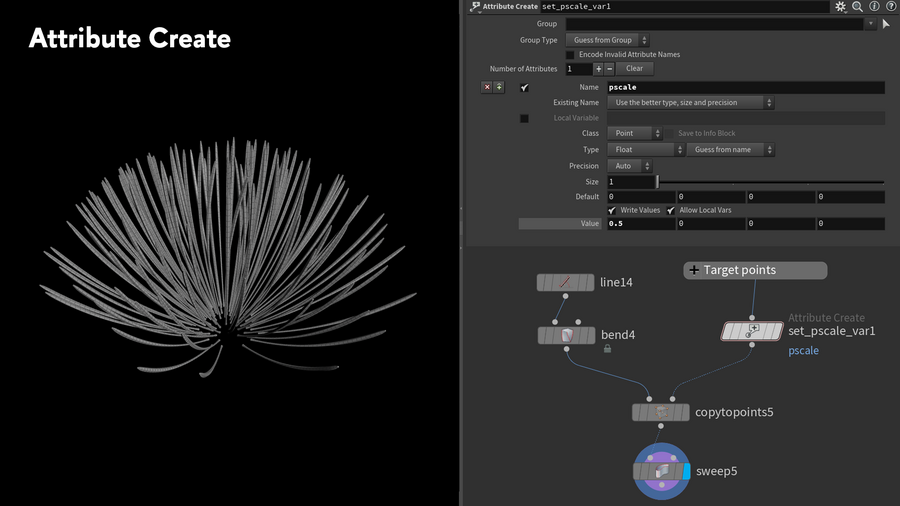Toggle the Write Values checkbox
Screen dimensions: 900x506
click(612, 210)
